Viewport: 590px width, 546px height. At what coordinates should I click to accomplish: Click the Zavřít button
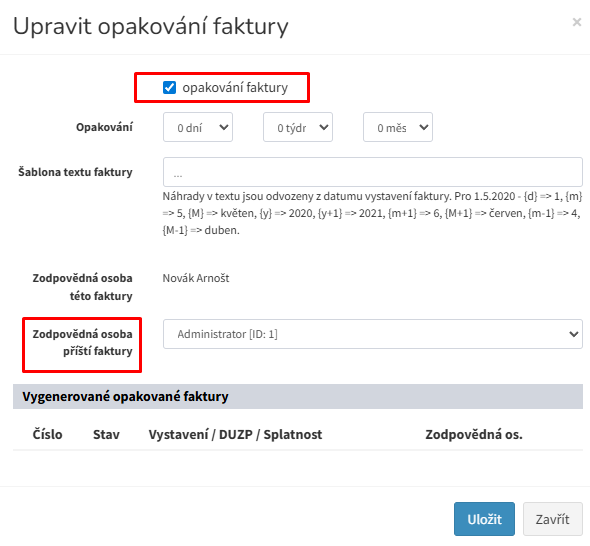pyautogui.click(x=552, y=519)
